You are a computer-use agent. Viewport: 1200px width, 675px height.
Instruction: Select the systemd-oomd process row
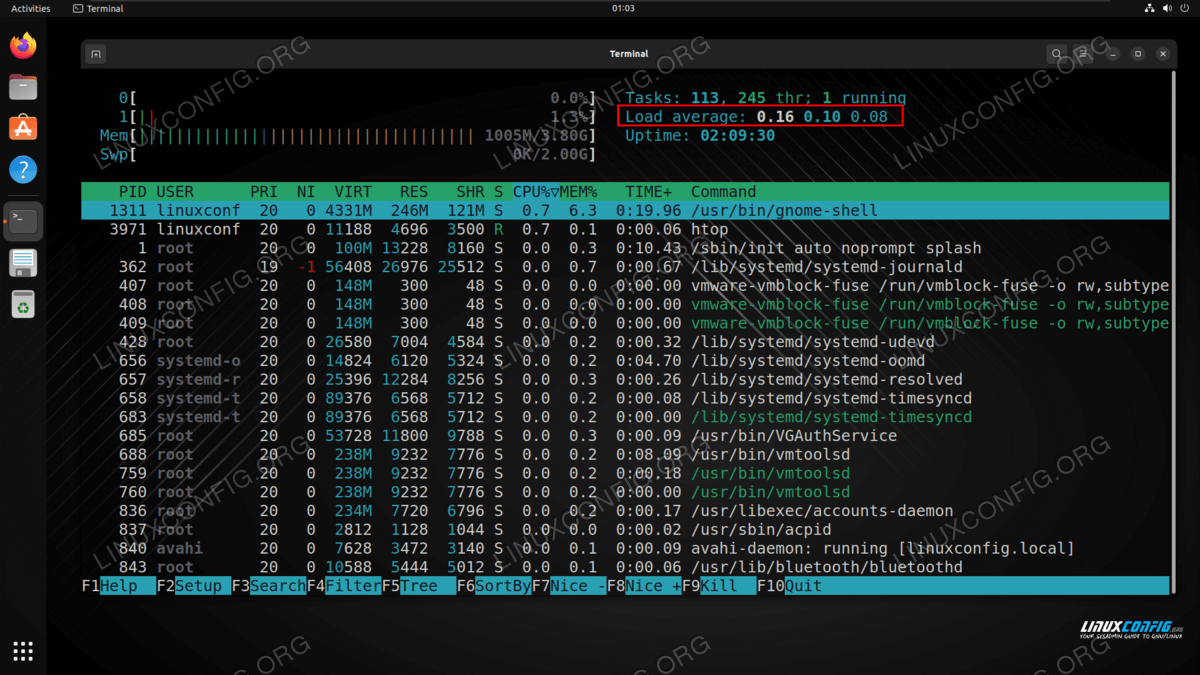pos(625,361)
